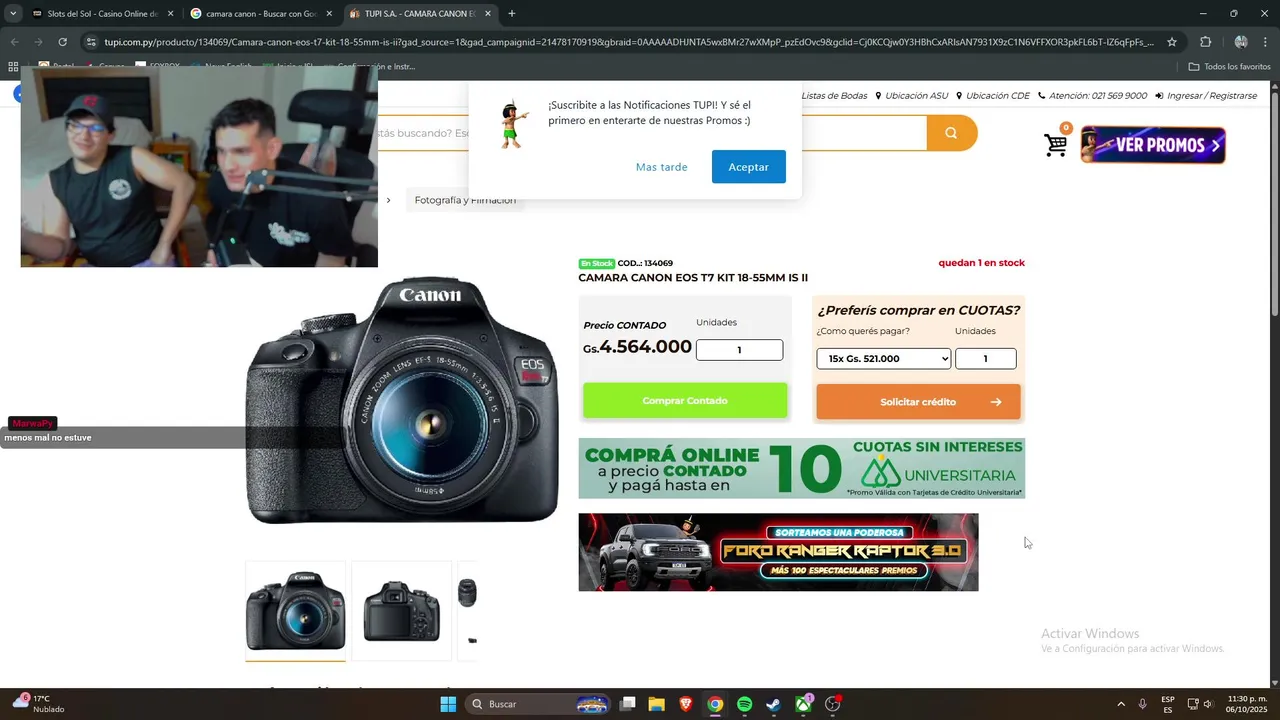Open the clock and date panel
Screen dimensions: 1280x720
click(1247, 704)
